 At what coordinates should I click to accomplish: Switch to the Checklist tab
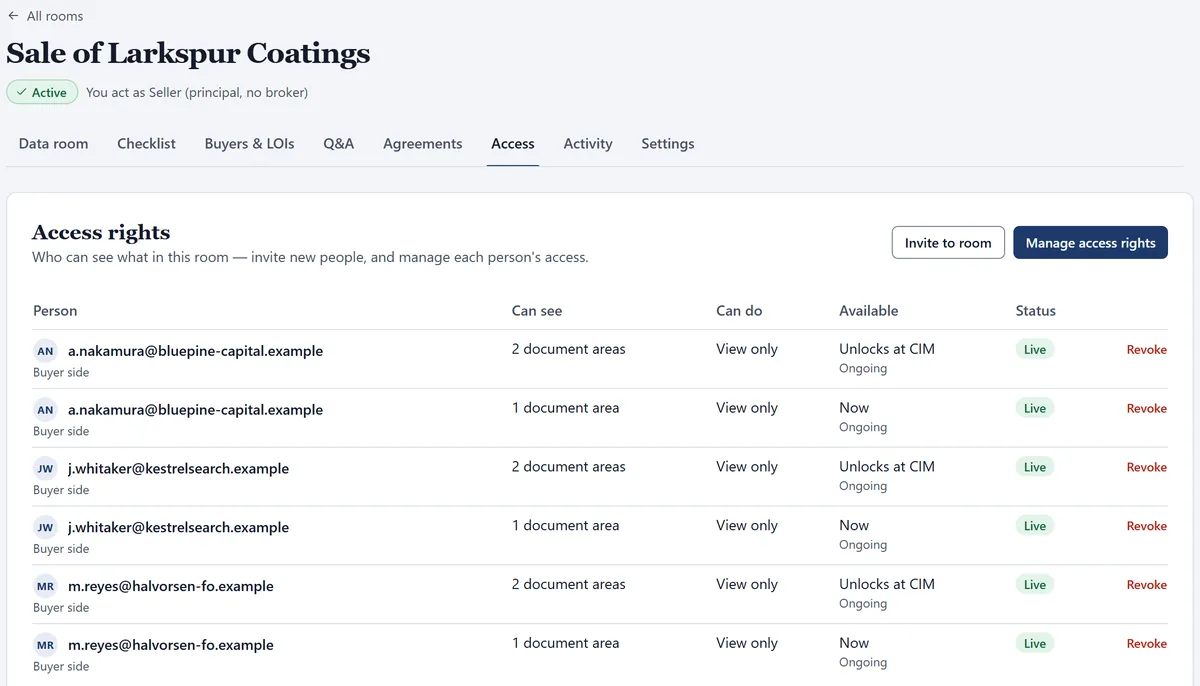tap(146, 144)
